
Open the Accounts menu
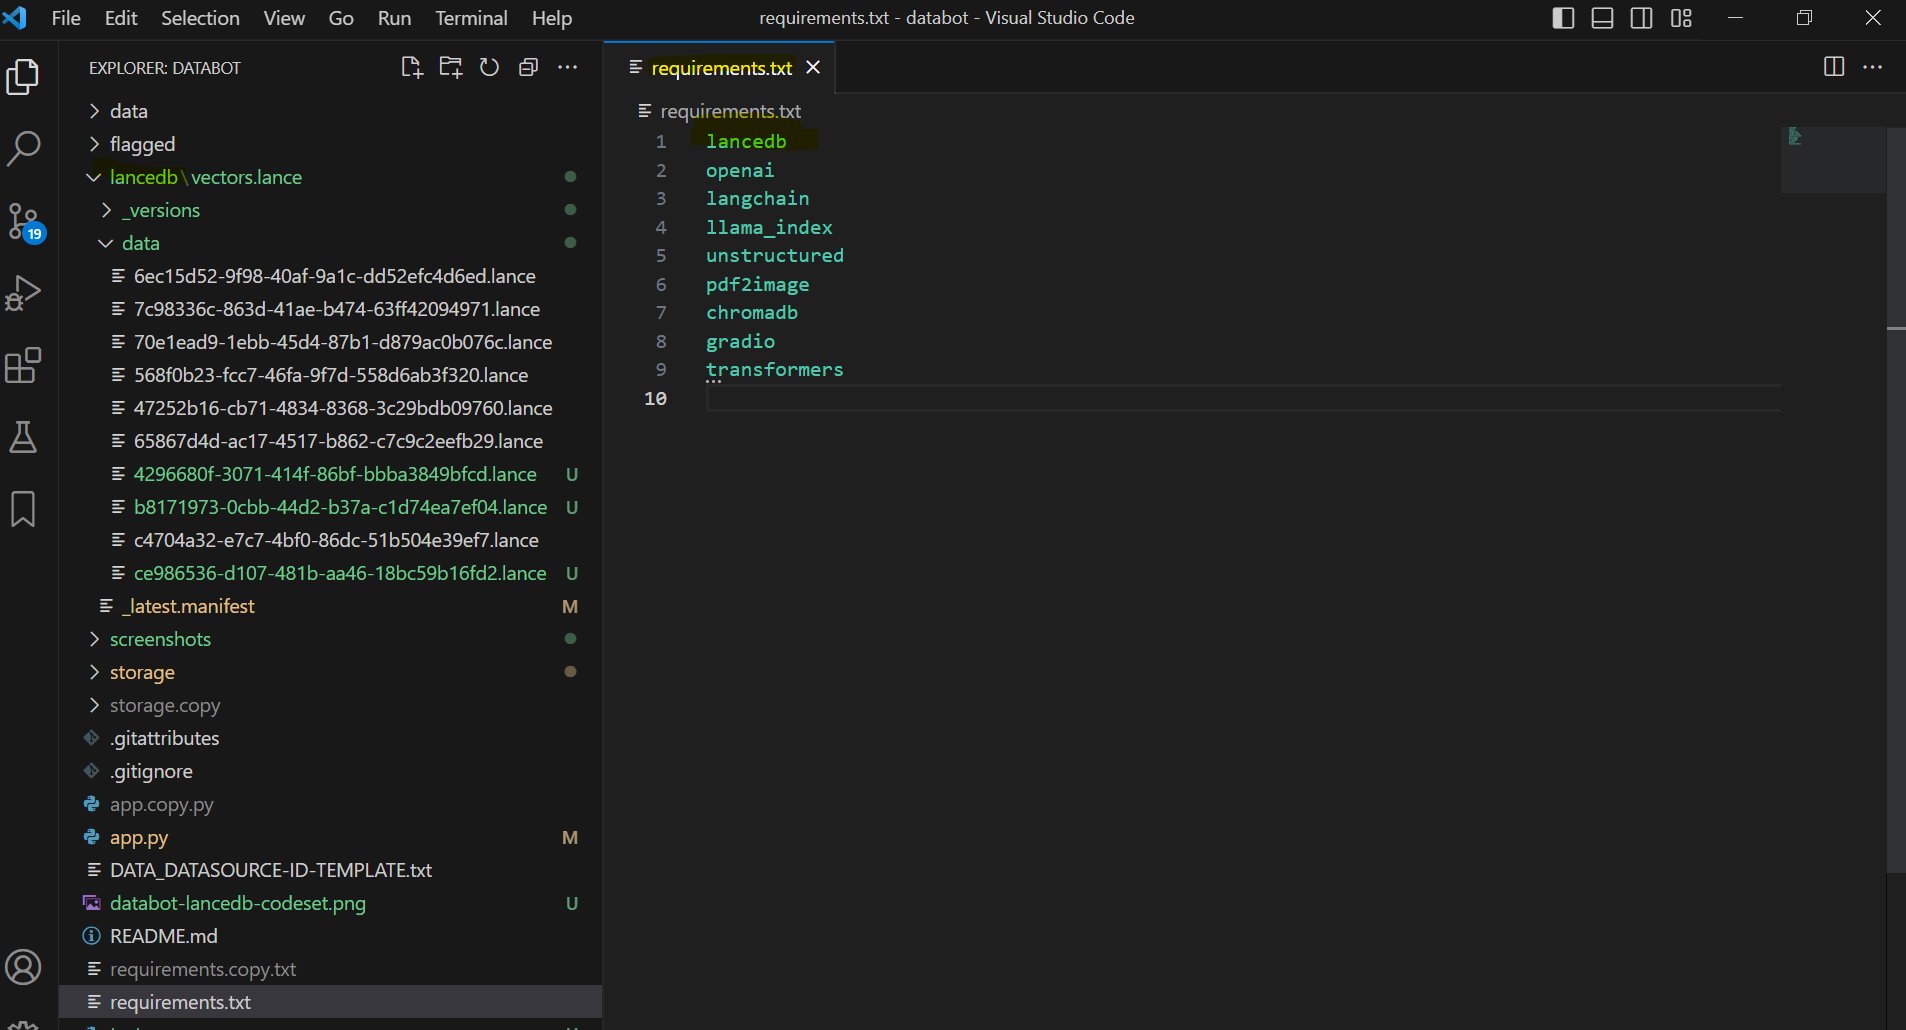pos(23,967)
